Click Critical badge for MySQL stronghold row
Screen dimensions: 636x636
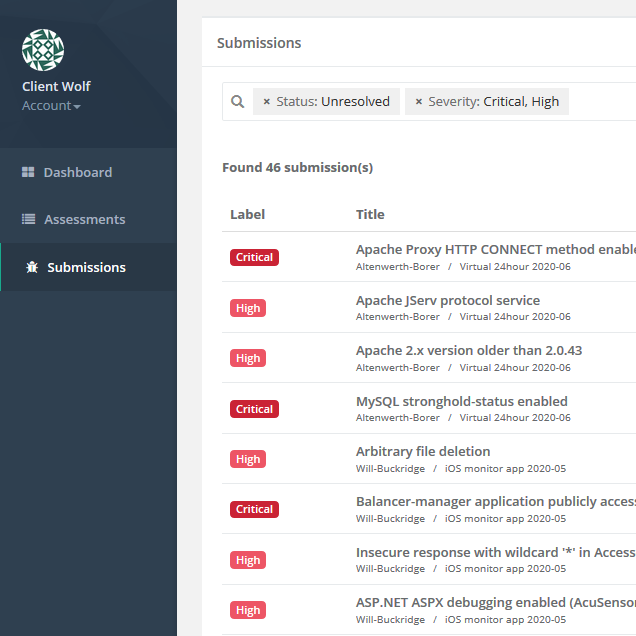click(254, 409)
